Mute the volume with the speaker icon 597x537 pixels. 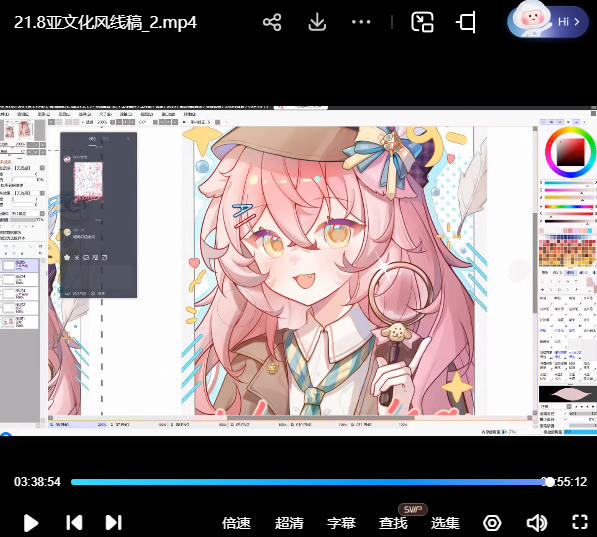[536, 523]
